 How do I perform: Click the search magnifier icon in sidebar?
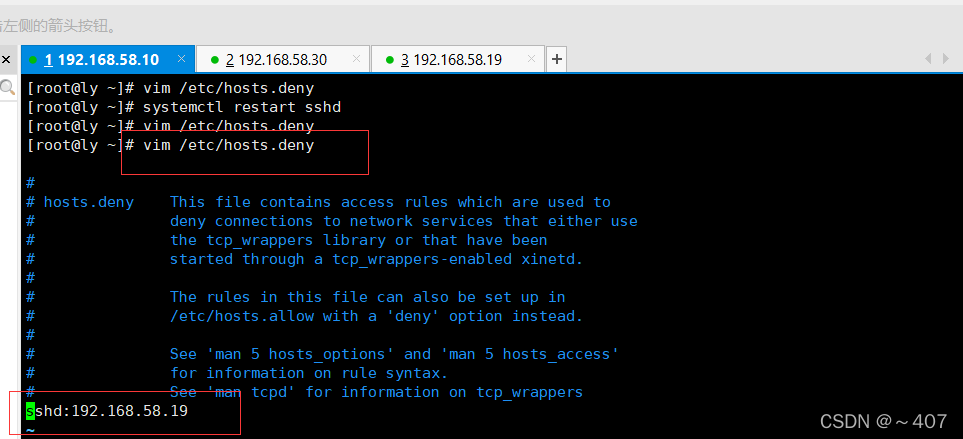coord(7,87)
